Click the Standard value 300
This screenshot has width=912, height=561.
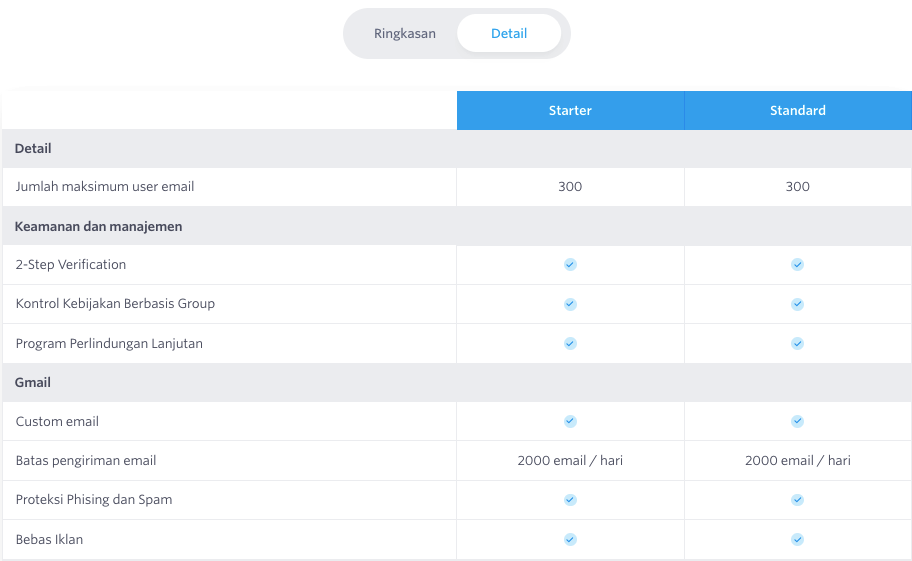tap(797, 187)
